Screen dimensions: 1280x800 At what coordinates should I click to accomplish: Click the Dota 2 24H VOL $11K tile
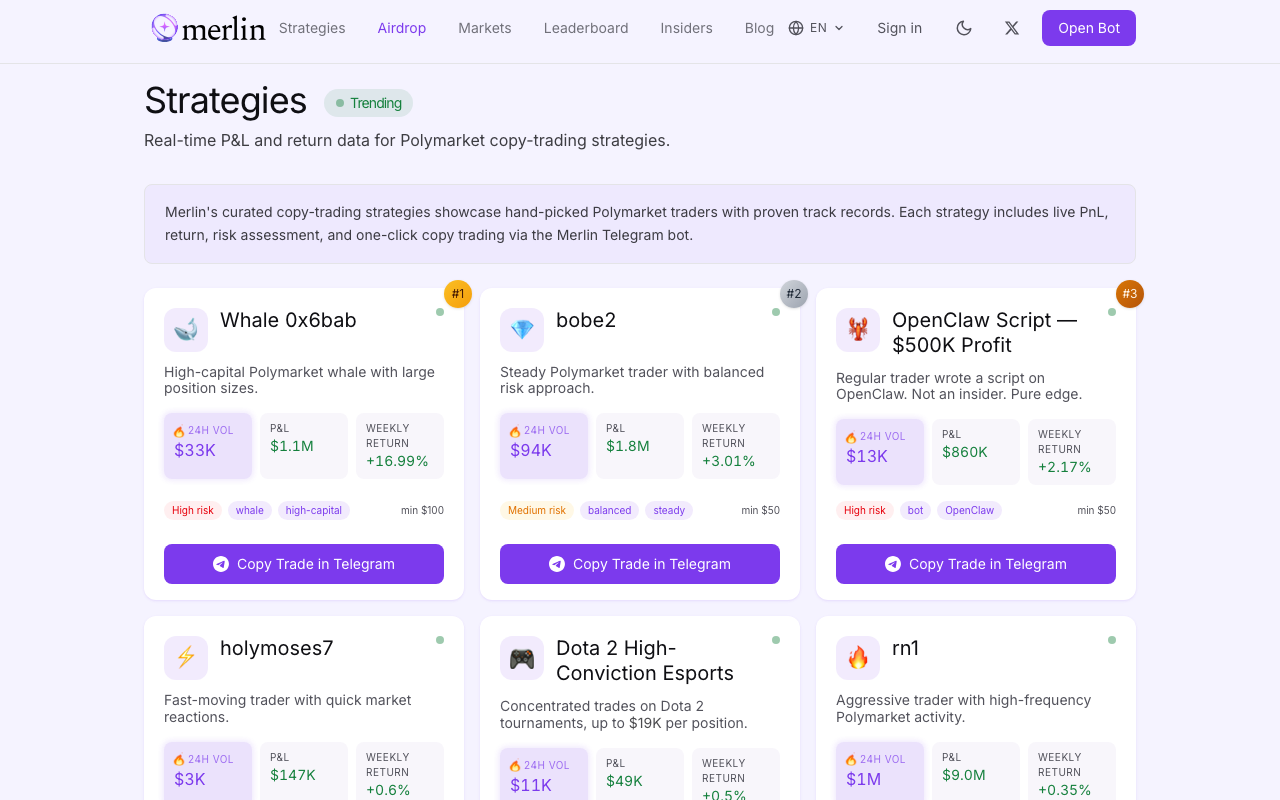click(x=544, y=776)
